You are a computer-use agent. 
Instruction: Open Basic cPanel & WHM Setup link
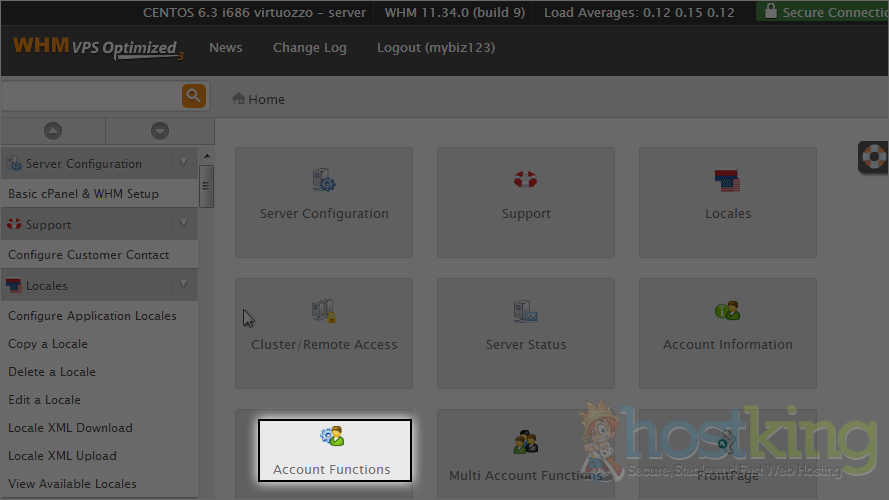click(83, 194)
